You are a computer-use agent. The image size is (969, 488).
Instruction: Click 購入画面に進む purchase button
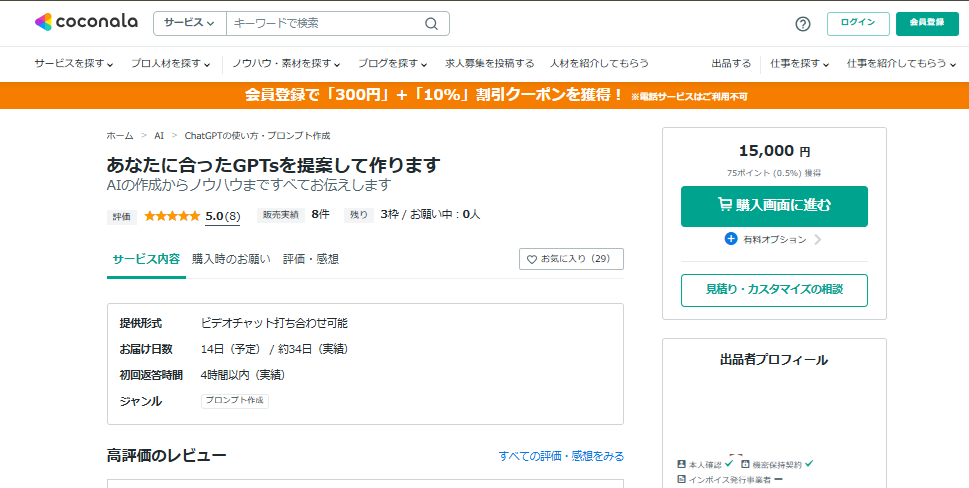[774, 206]
